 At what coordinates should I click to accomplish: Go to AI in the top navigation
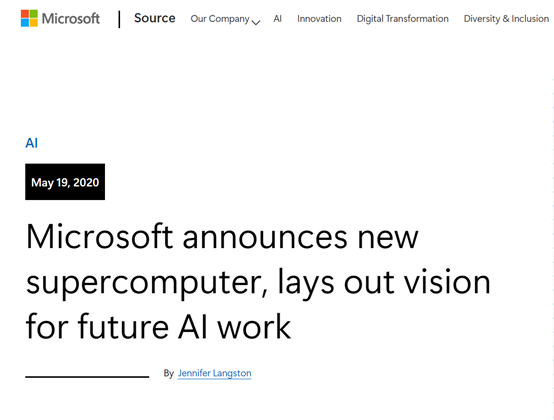coord(277,19)
